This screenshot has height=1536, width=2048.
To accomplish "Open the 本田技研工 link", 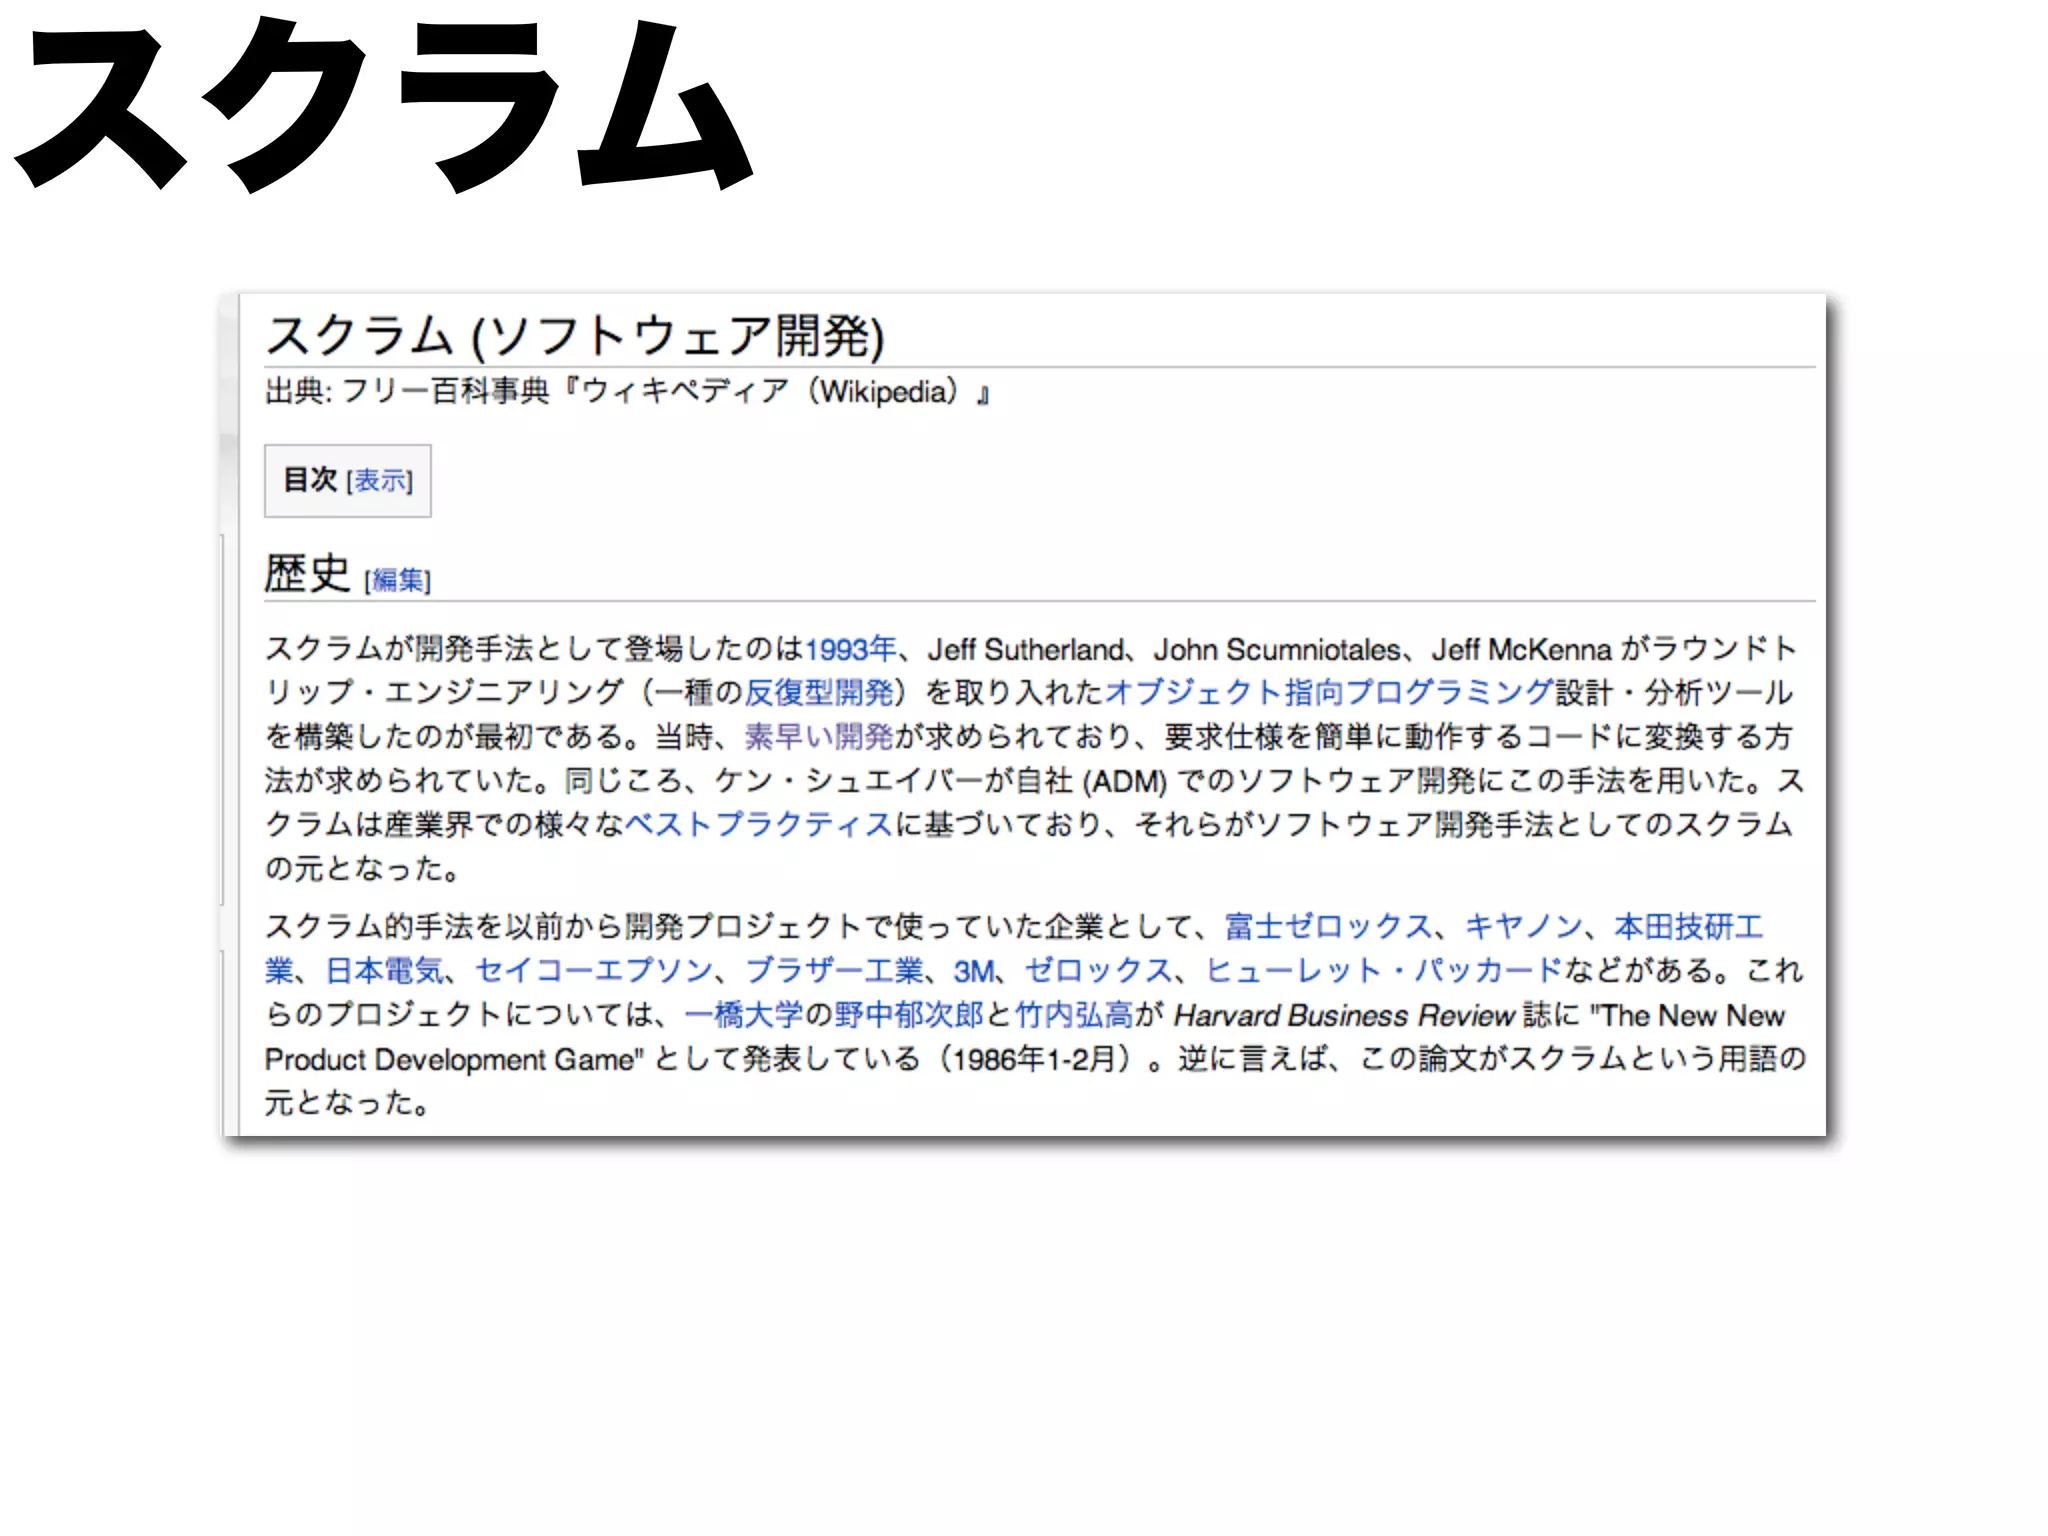I will 1689,926.
